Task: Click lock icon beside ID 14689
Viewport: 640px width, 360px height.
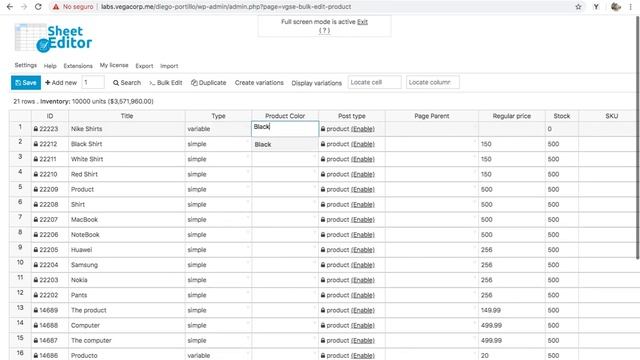Action: tap(36, 310)
